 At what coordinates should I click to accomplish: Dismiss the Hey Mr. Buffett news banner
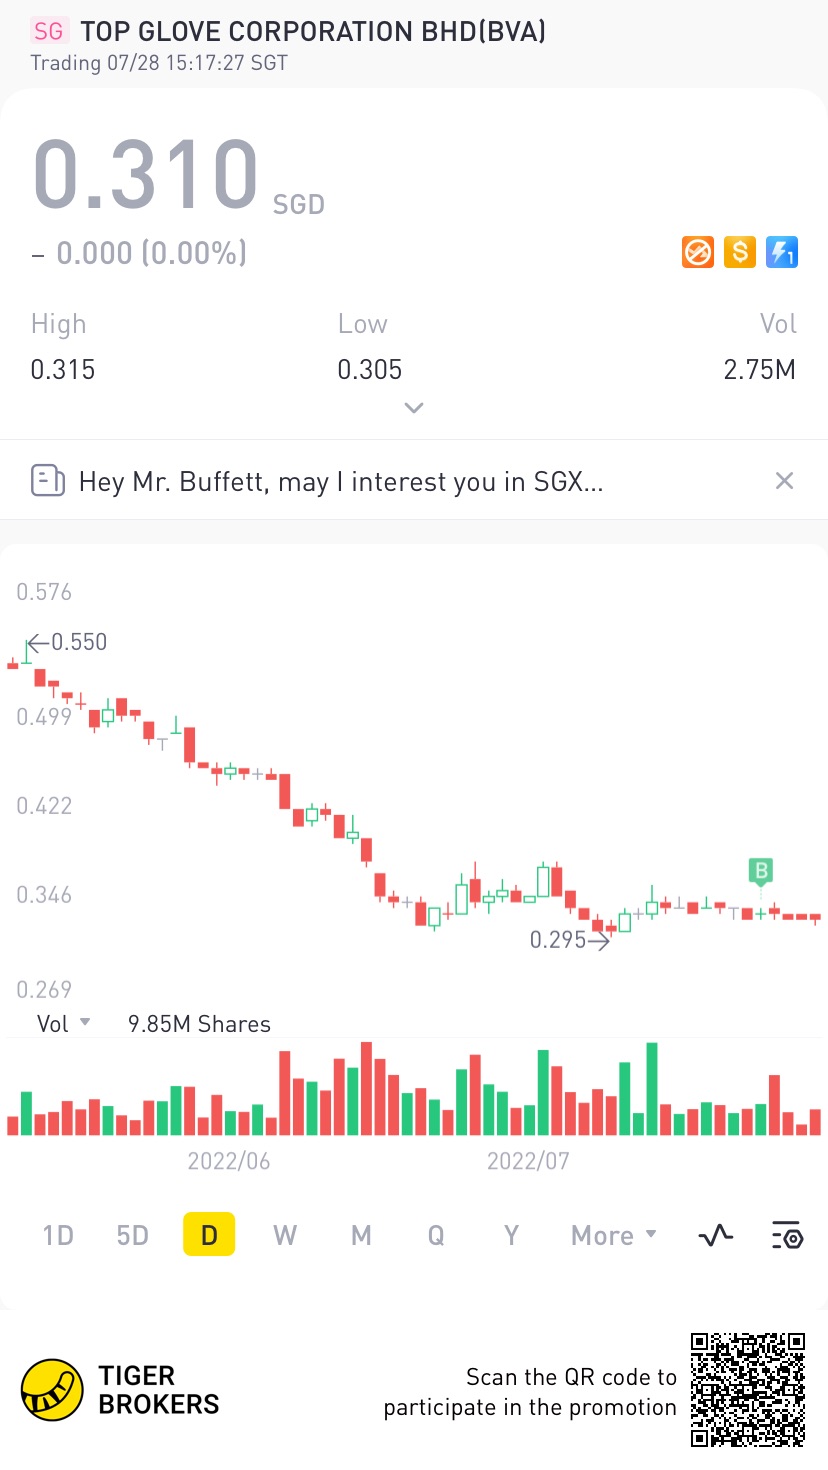[784, 481]
